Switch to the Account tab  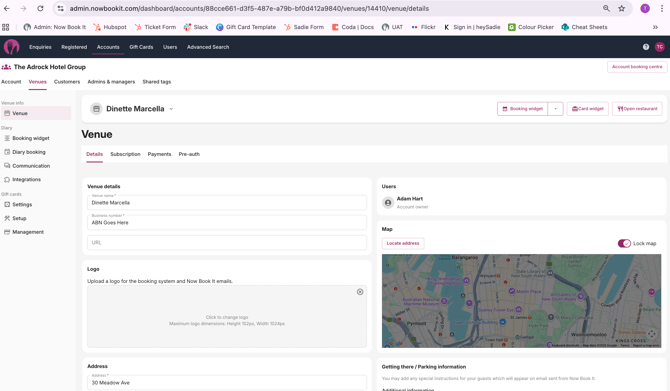(x=11, y=82)
